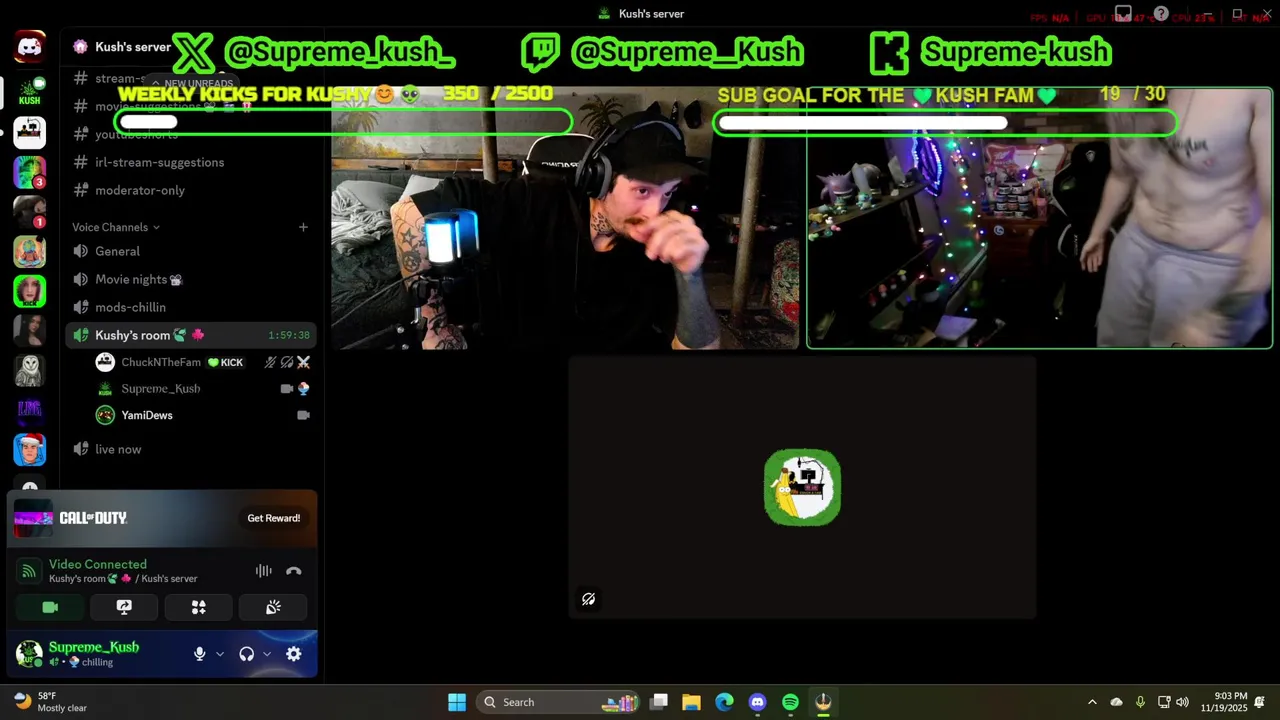Open the signal strength connection icon
The width and height of the screenshot is (1280, 720).
29,571
